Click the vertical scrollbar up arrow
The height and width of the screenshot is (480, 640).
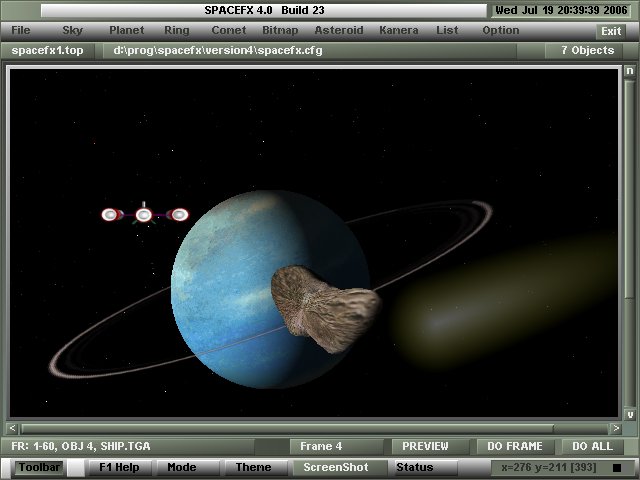pos(630,71)
